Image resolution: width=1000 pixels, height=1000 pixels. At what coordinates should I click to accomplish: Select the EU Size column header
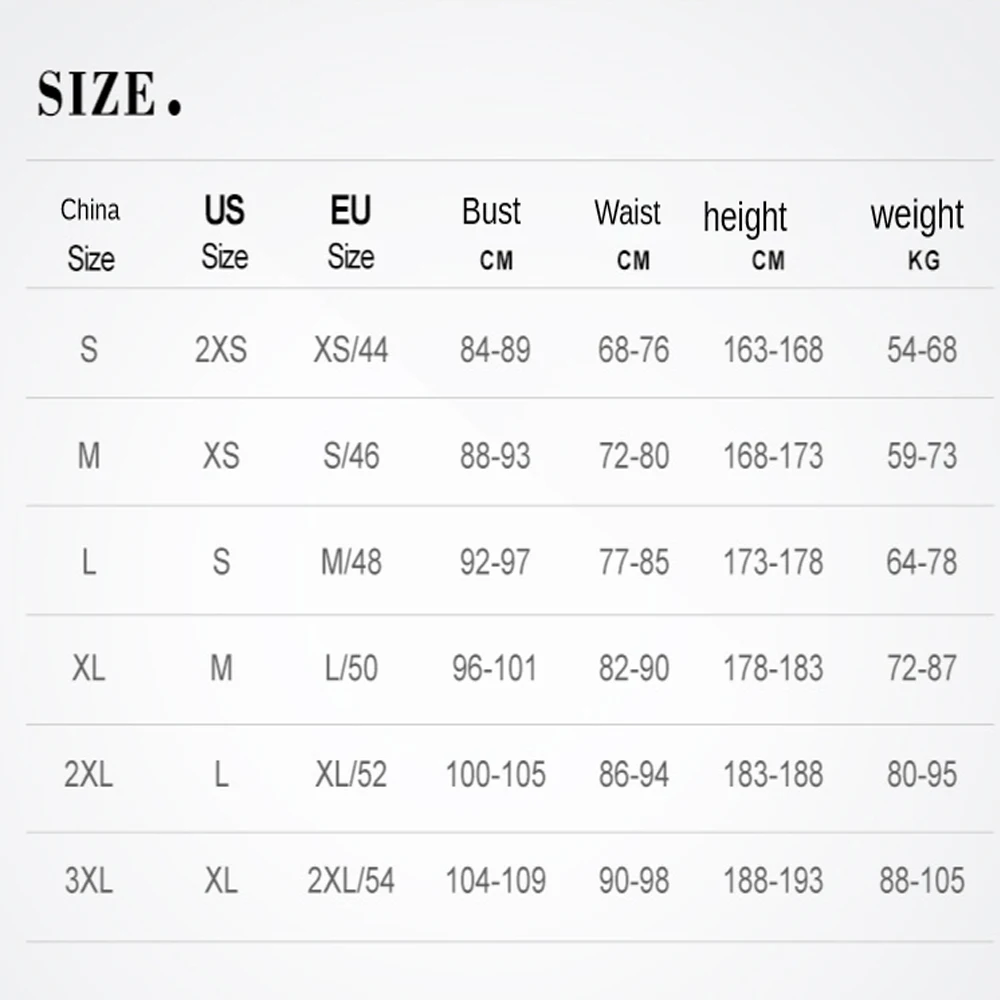tap(351, 233)
